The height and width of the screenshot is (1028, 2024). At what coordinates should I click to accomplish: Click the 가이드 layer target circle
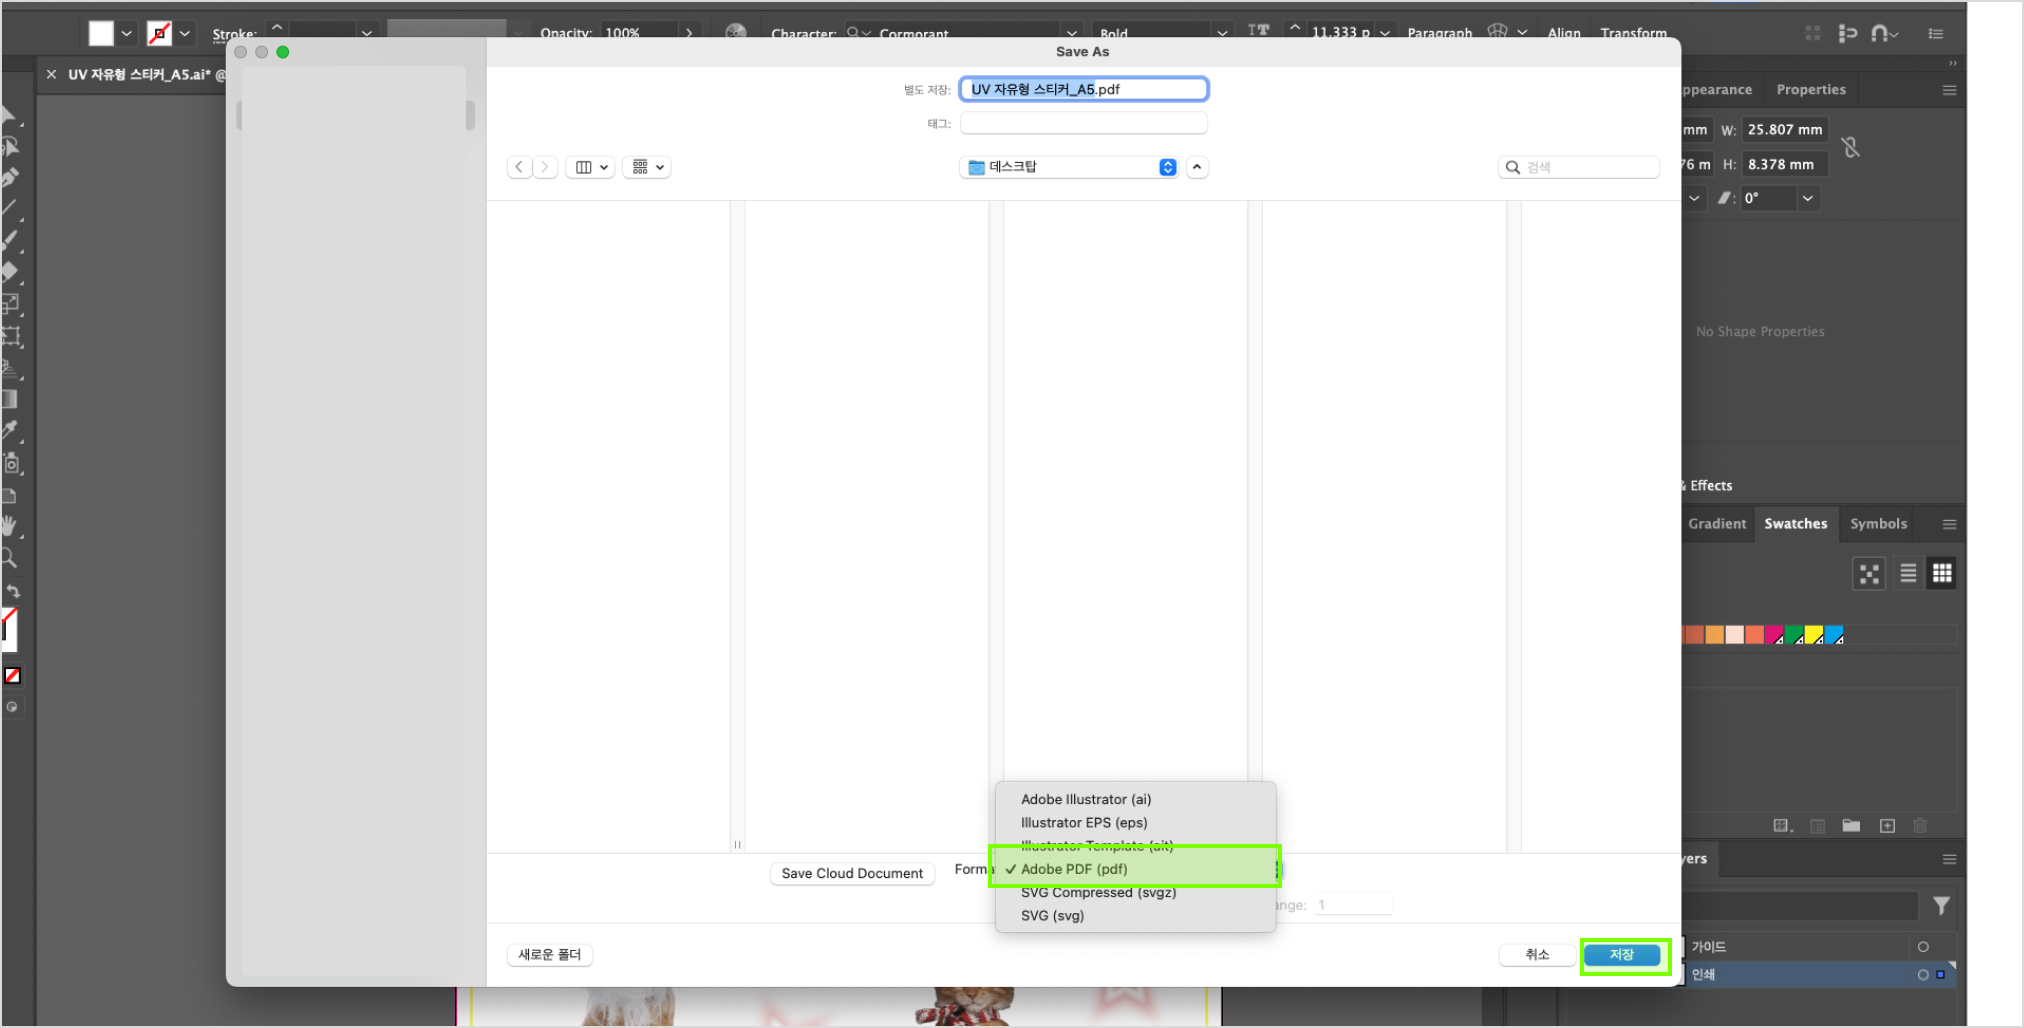pos(1923,947)
